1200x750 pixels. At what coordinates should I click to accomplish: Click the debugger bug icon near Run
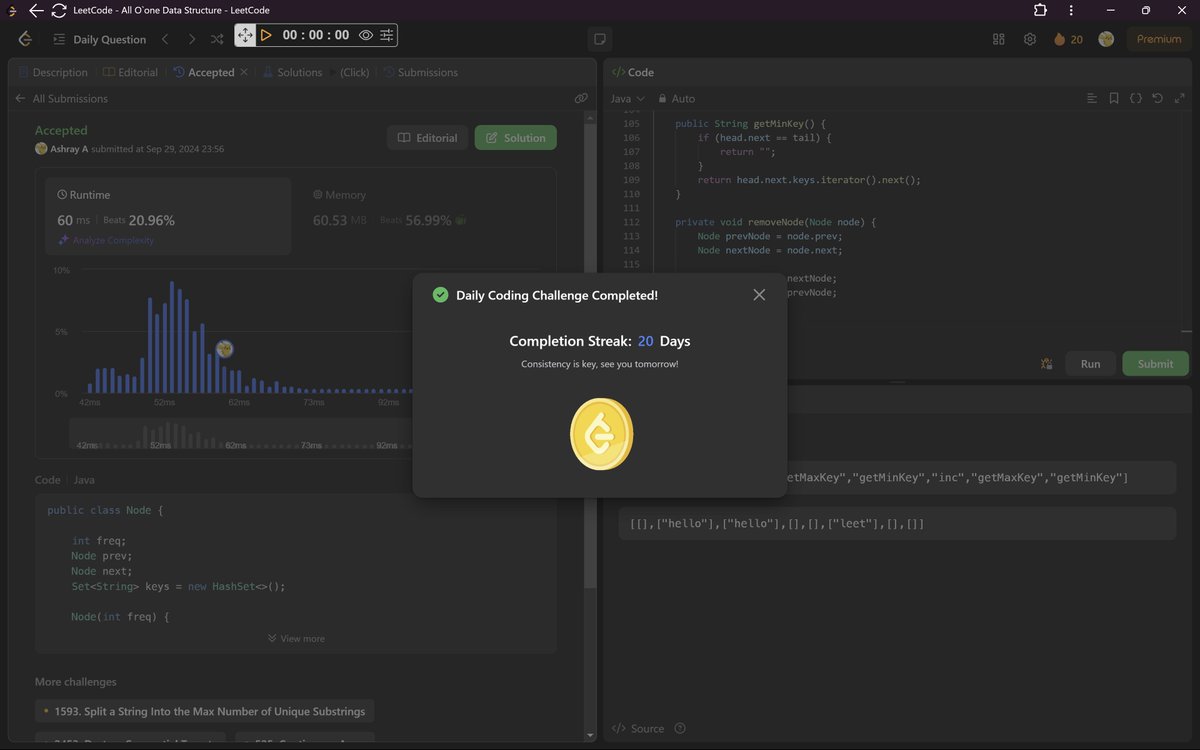(x=1047, y=364)
